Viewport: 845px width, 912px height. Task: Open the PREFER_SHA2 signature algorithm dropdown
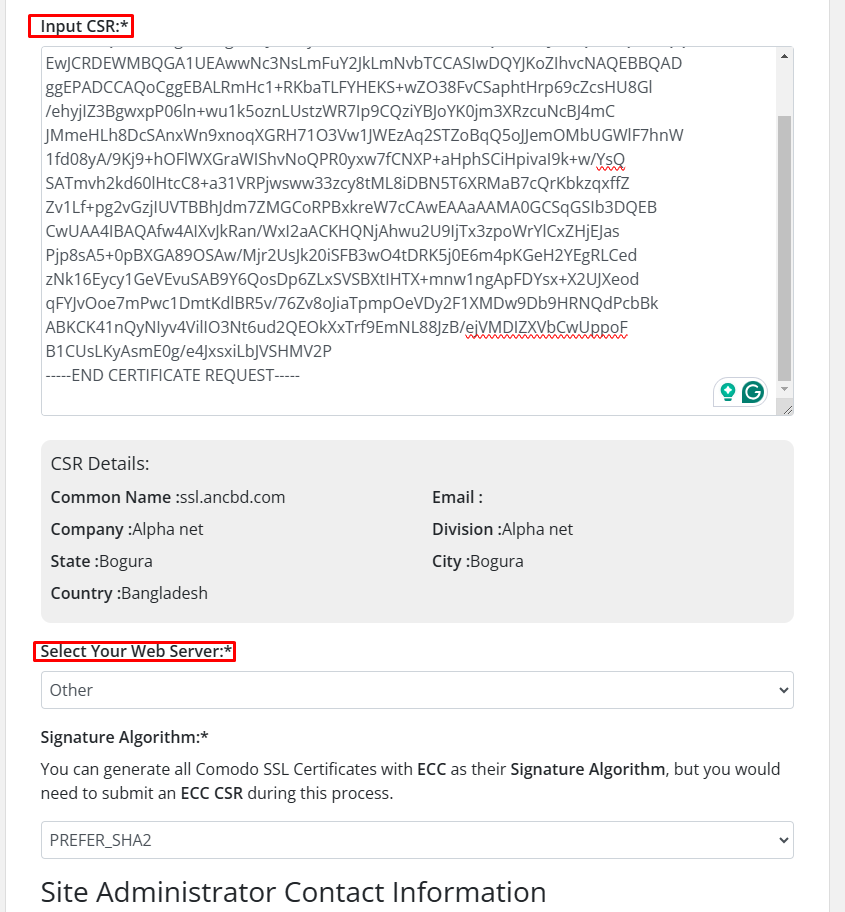(x=417, y=840)
